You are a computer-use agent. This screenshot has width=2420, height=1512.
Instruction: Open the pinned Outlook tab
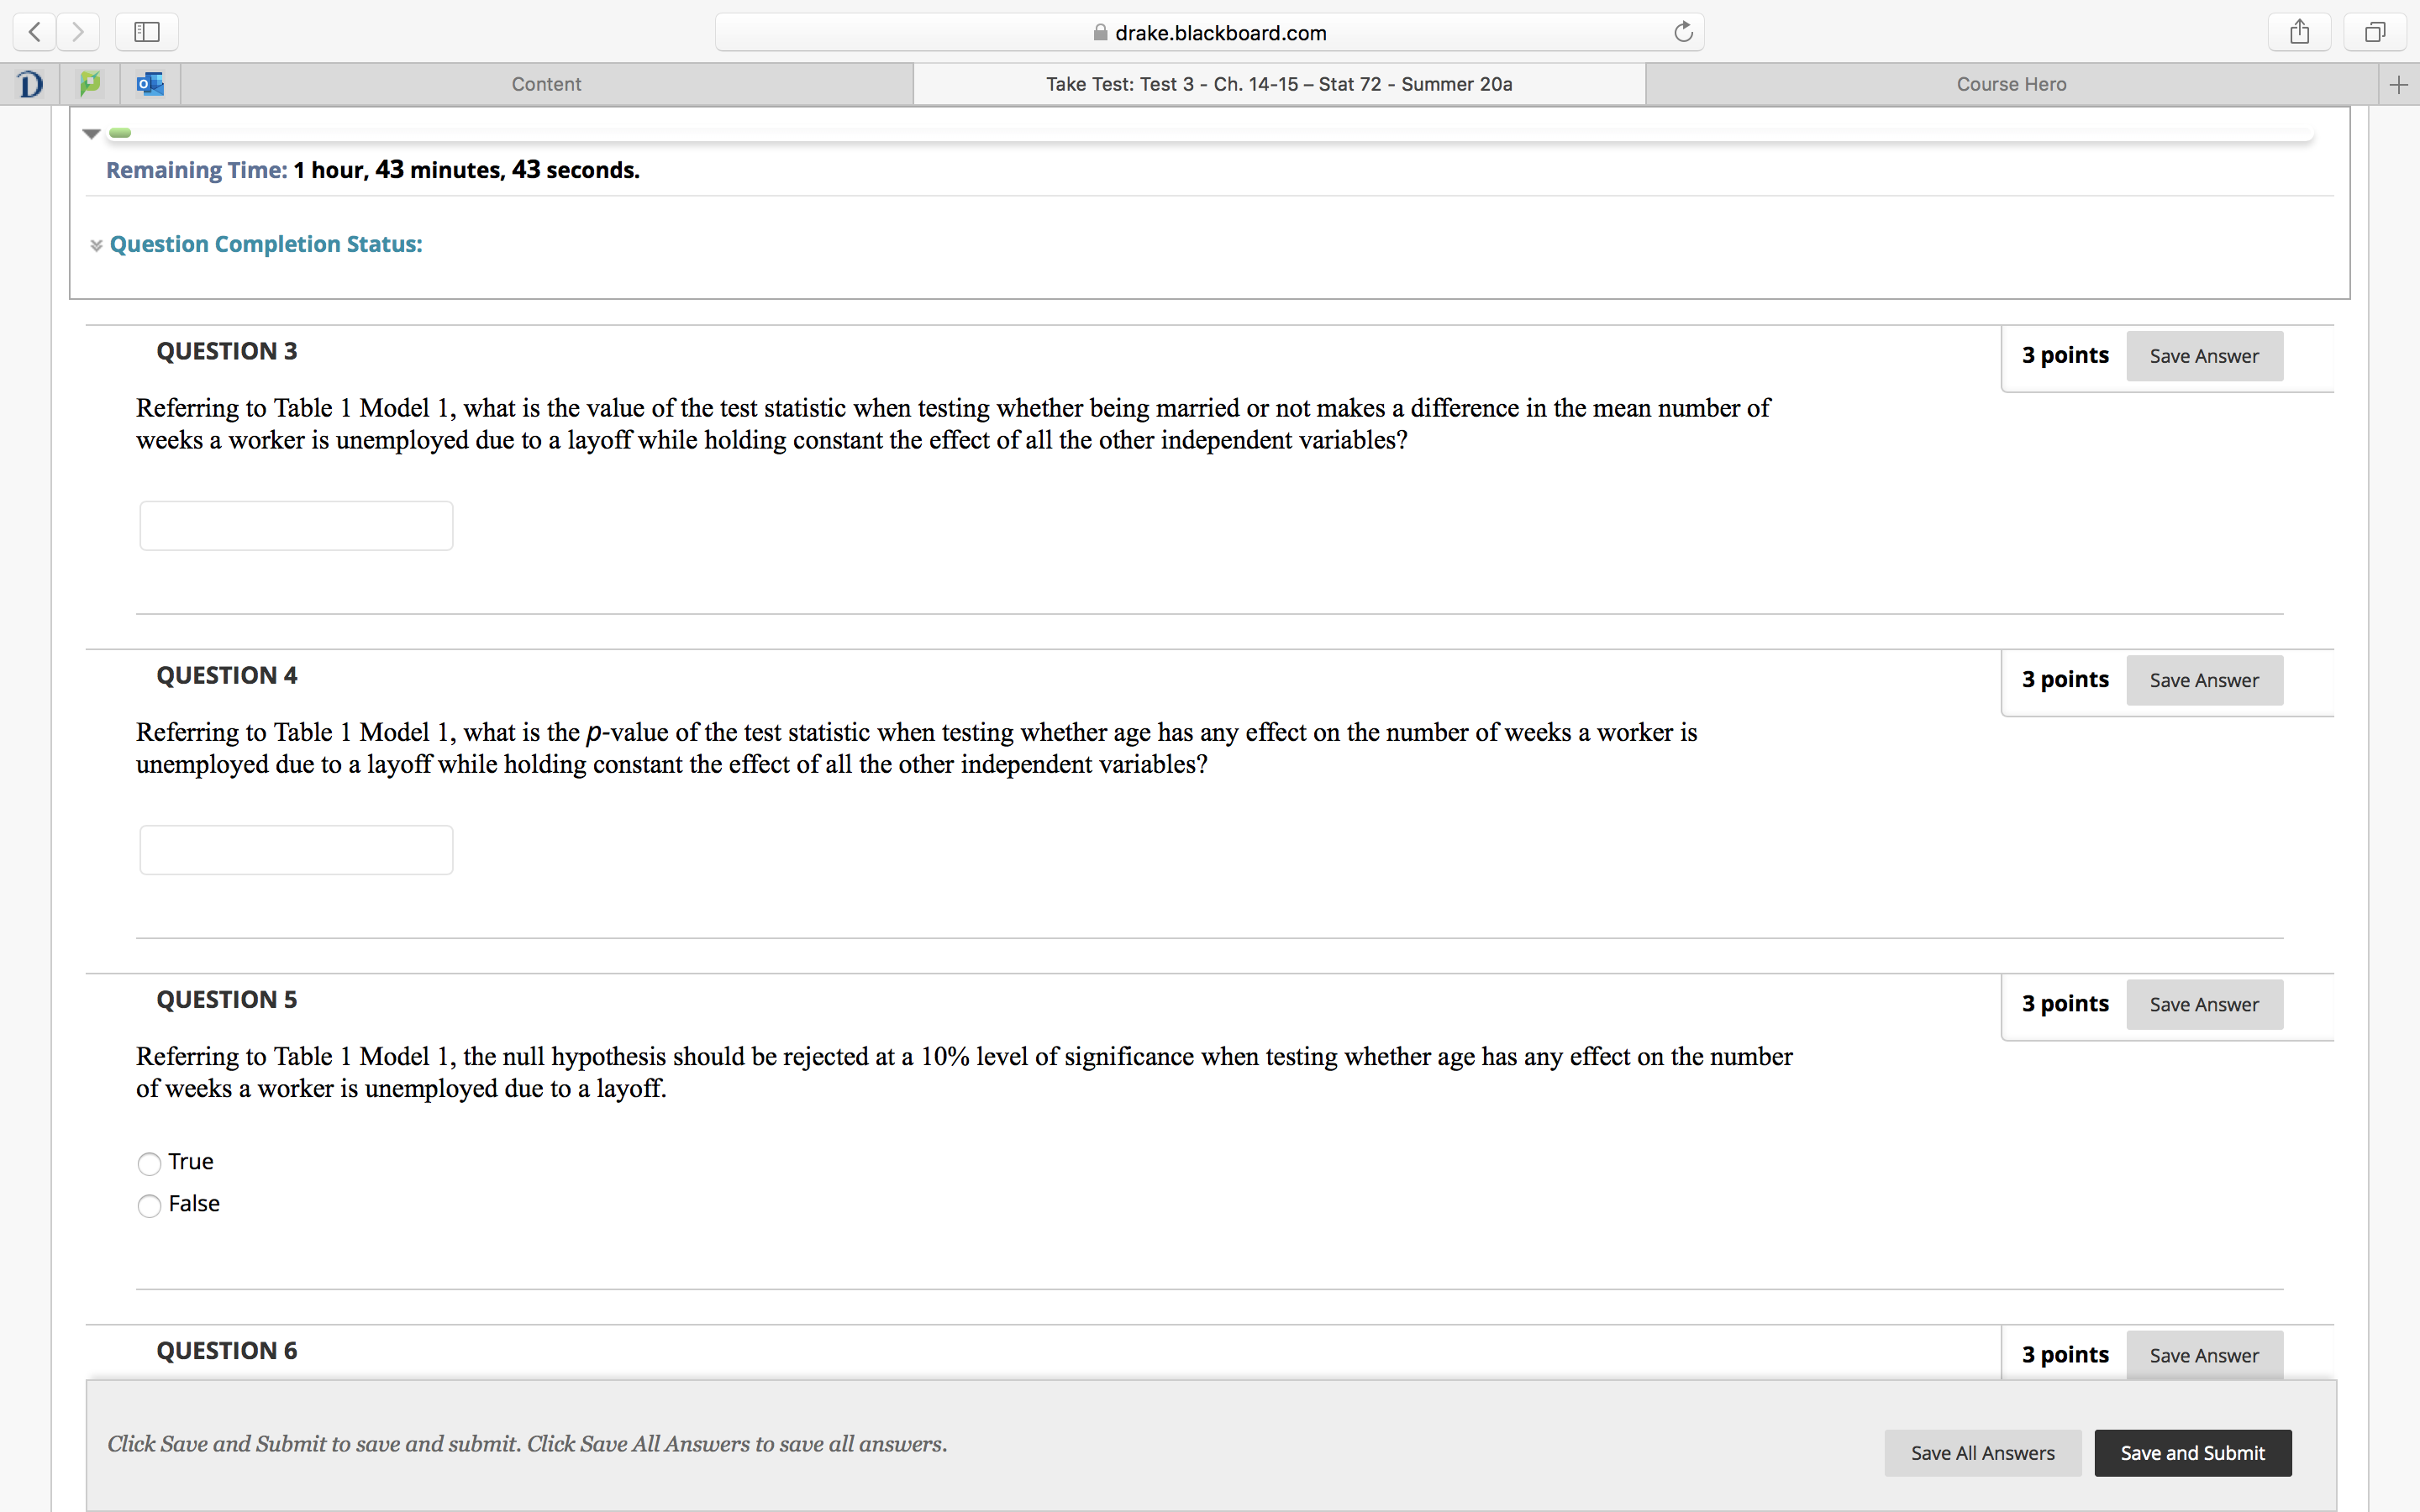click(x=150, y=84)
